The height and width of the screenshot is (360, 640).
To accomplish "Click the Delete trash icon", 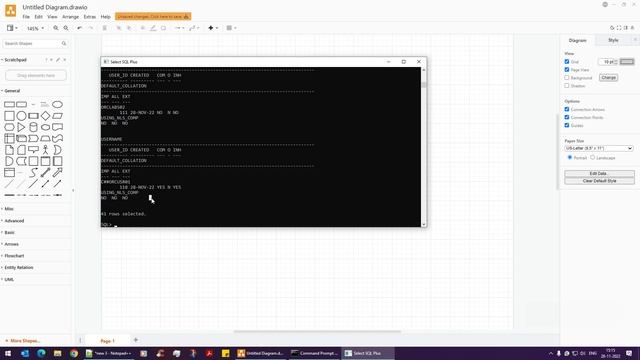I will click(104, 28).
